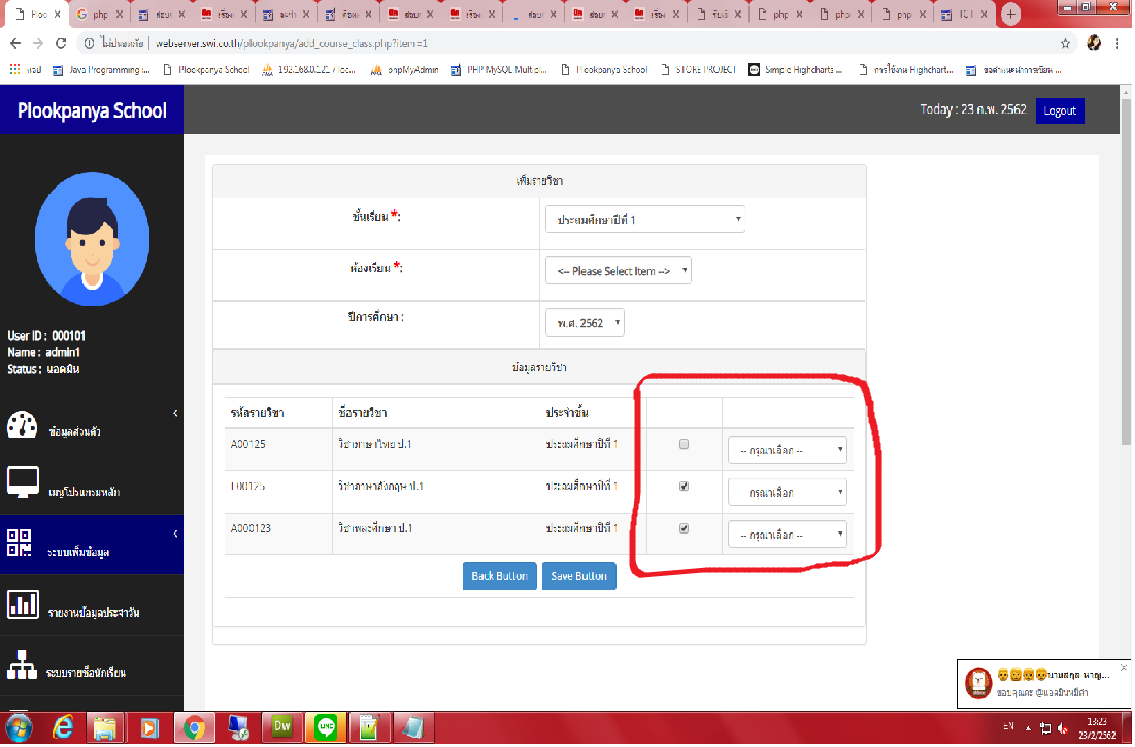The height and width of the screenshot is (747, 1135).
Task: Open the grade level dropdown
Action: tap(644, 219)
